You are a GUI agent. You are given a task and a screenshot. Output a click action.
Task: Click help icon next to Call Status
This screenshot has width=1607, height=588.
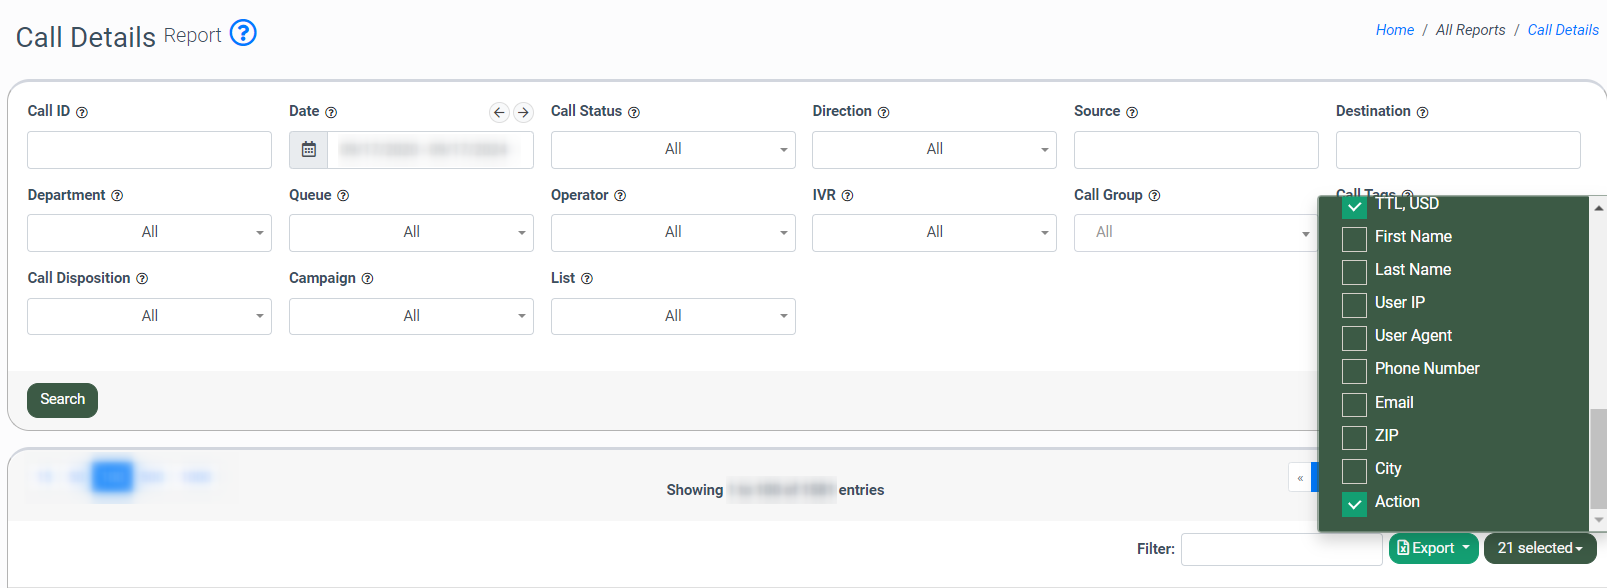pyautogui.click(x=634, y=112)
